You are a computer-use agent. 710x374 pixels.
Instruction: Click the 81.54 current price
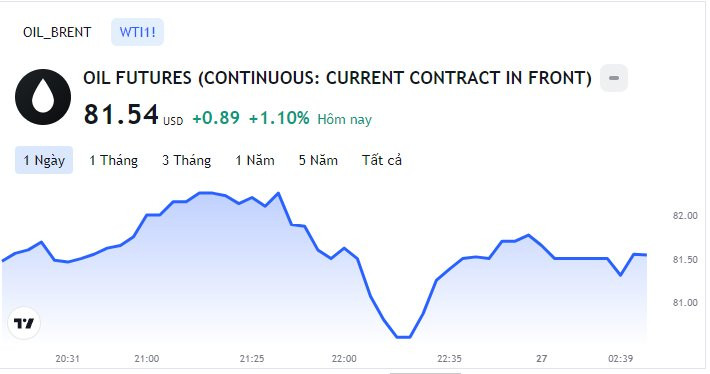[121, 114]
